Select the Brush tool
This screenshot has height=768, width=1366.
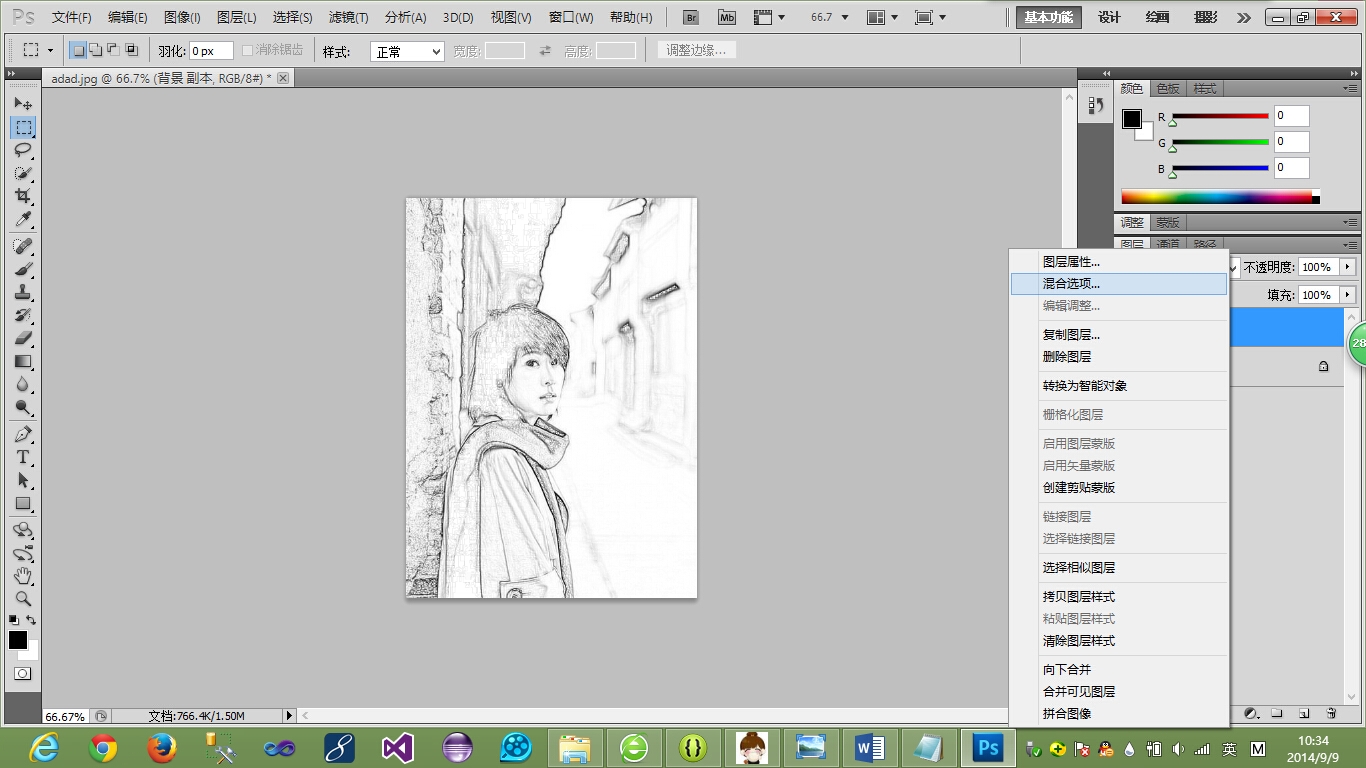tap(23, 269)
